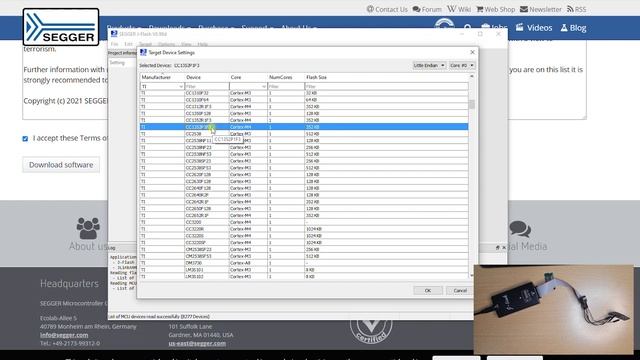Image resolution: width=640 pixels, height=360 pixels.
Task: Select the DM3730 device row
Action: pyautogui.click(x=304, y=263)
